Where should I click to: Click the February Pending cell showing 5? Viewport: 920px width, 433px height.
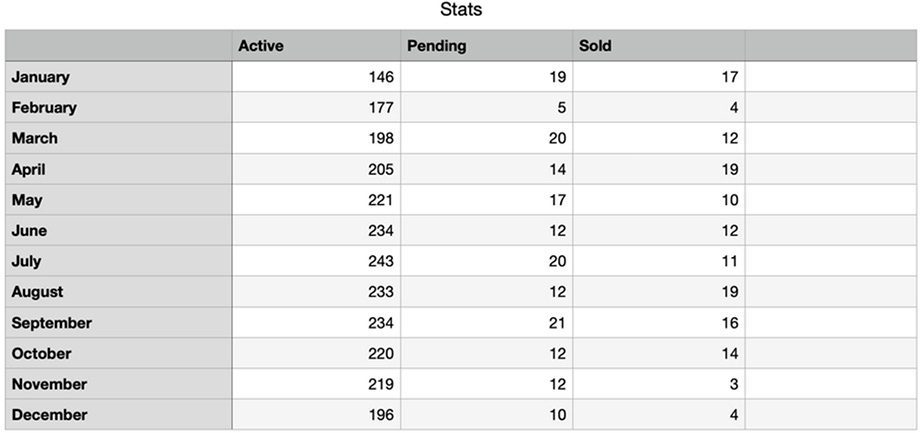click(487, 107)
